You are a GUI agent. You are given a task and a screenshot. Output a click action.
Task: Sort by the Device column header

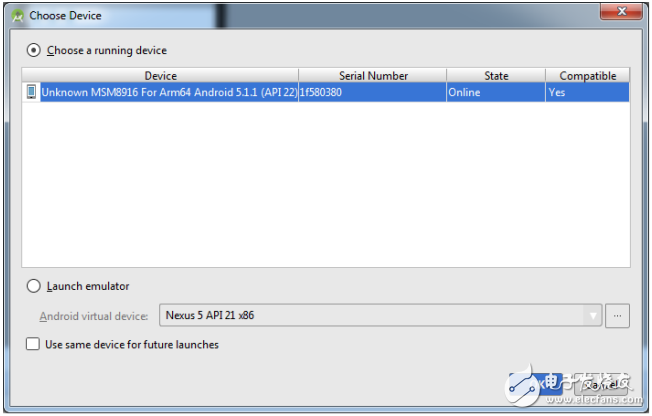point(160,76)
